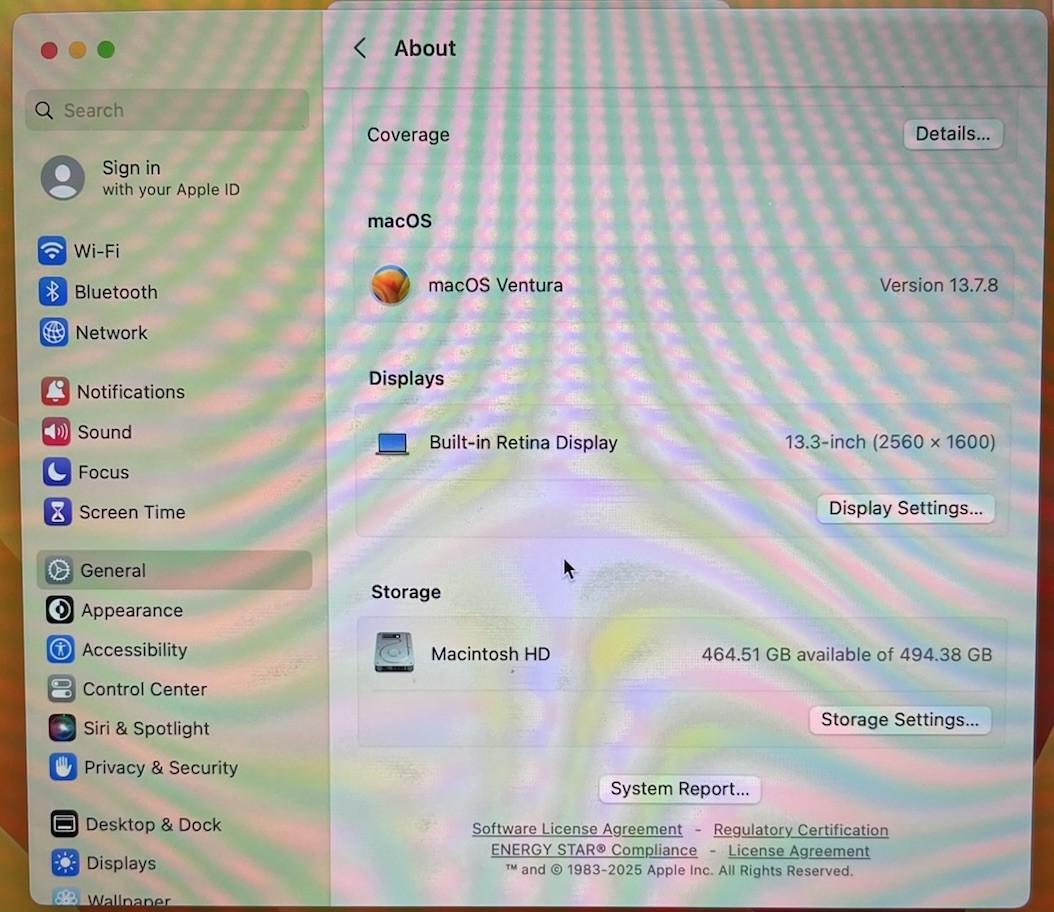Select Focus label in sidebar

click(x=103, y=472)
